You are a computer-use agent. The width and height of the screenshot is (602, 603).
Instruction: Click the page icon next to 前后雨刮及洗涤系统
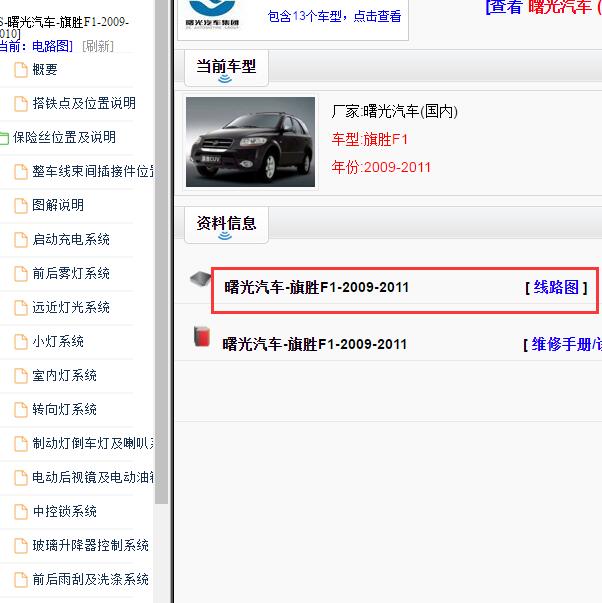point(21,580)
